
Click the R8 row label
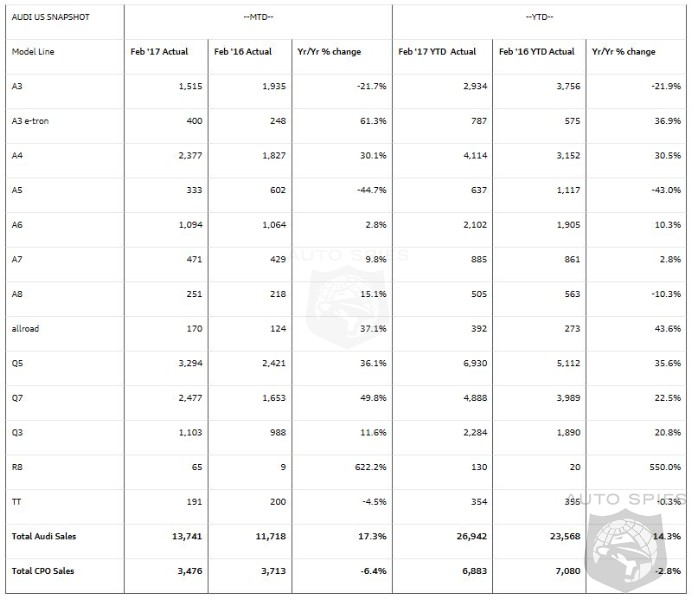click(x=17, y=467)
